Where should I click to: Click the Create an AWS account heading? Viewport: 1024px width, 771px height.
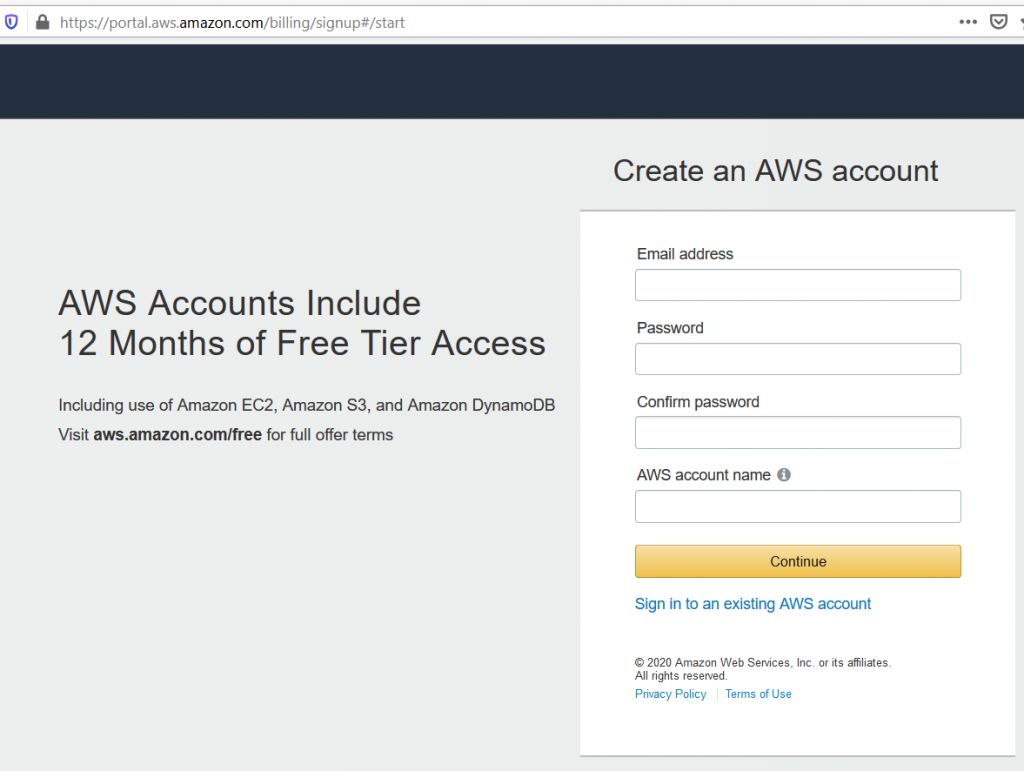(x=775, y=171)
